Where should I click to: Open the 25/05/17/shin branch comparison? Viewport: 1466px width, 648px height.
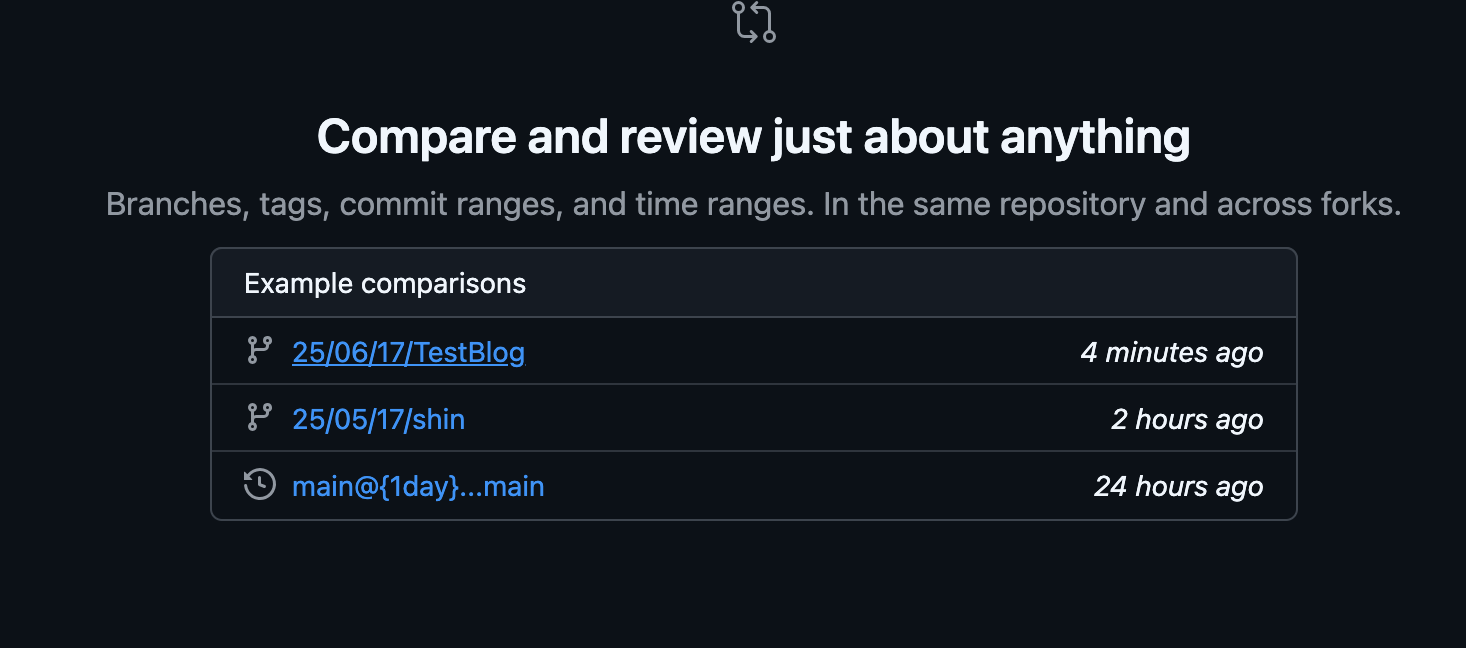click(x=378, y=419)
